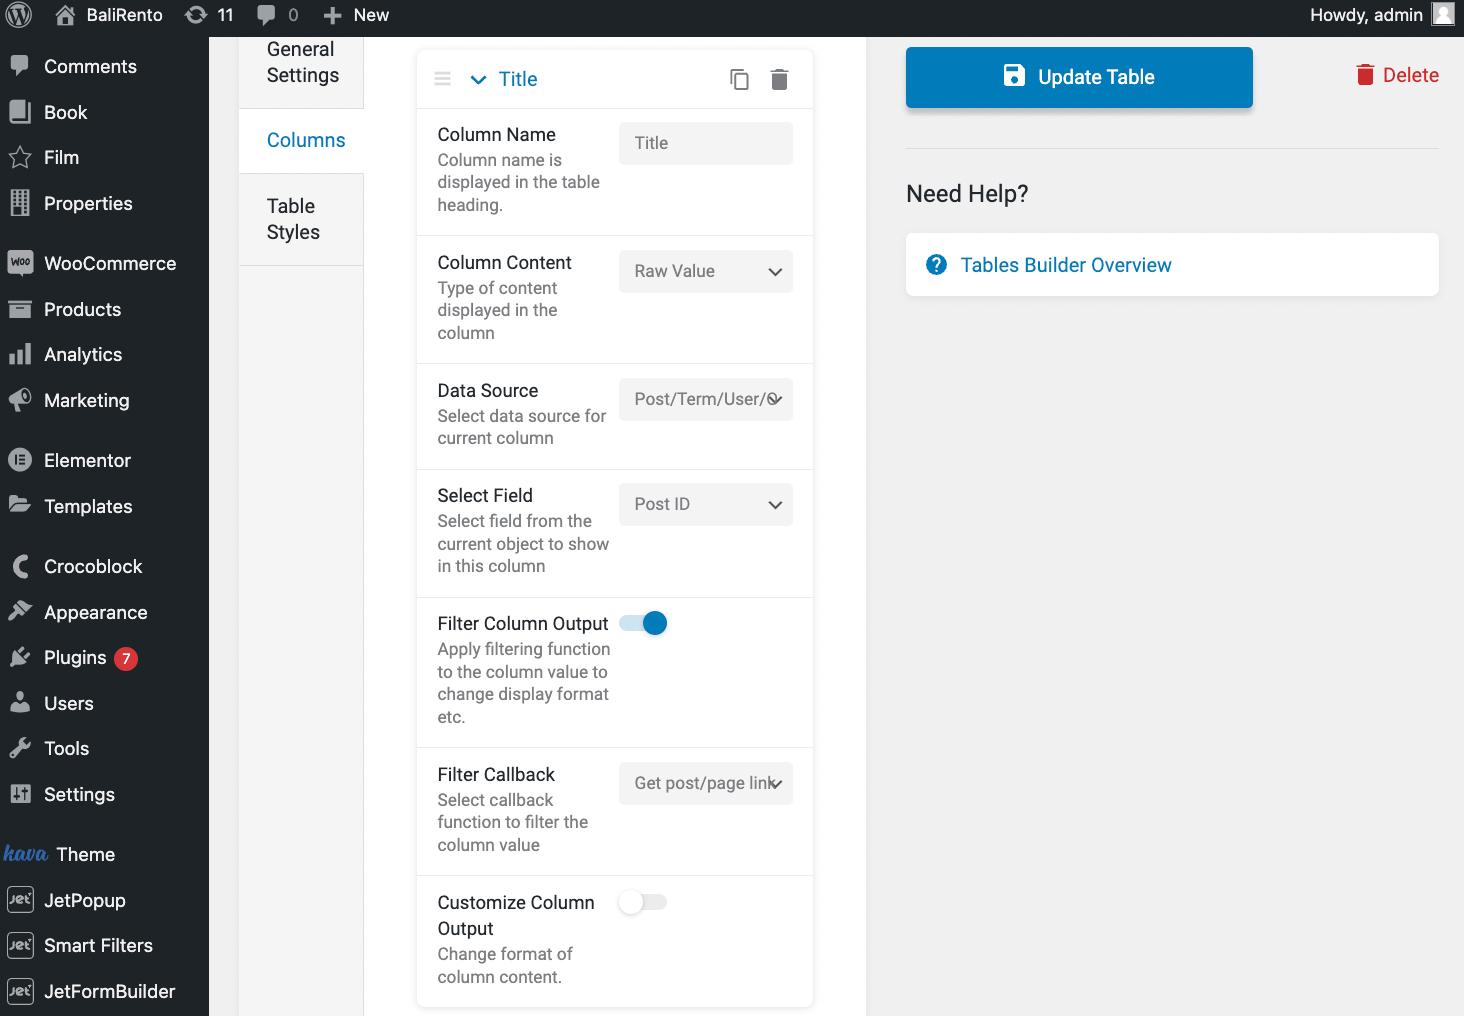Delete the Title column with trash icon
The width and height of the screenshot is (1464, 1016).
[x=779, y=79]
